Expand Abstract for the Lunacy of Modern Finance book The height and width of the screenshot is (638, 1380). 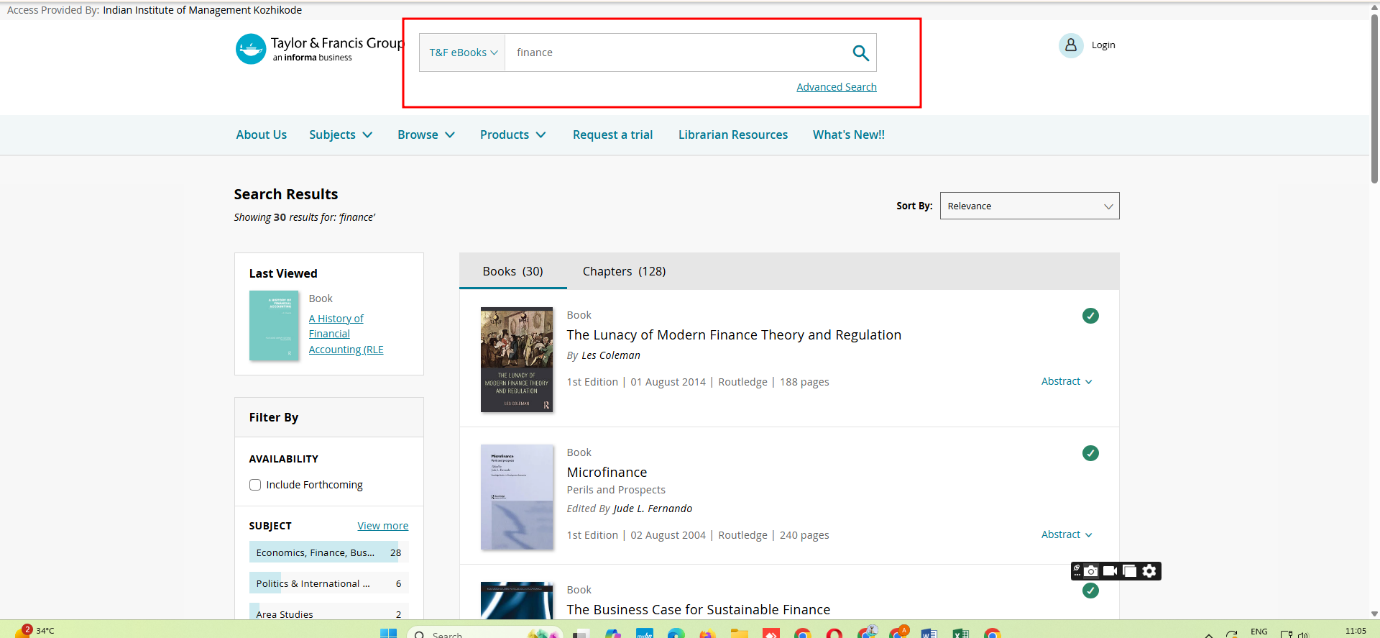1066,381
